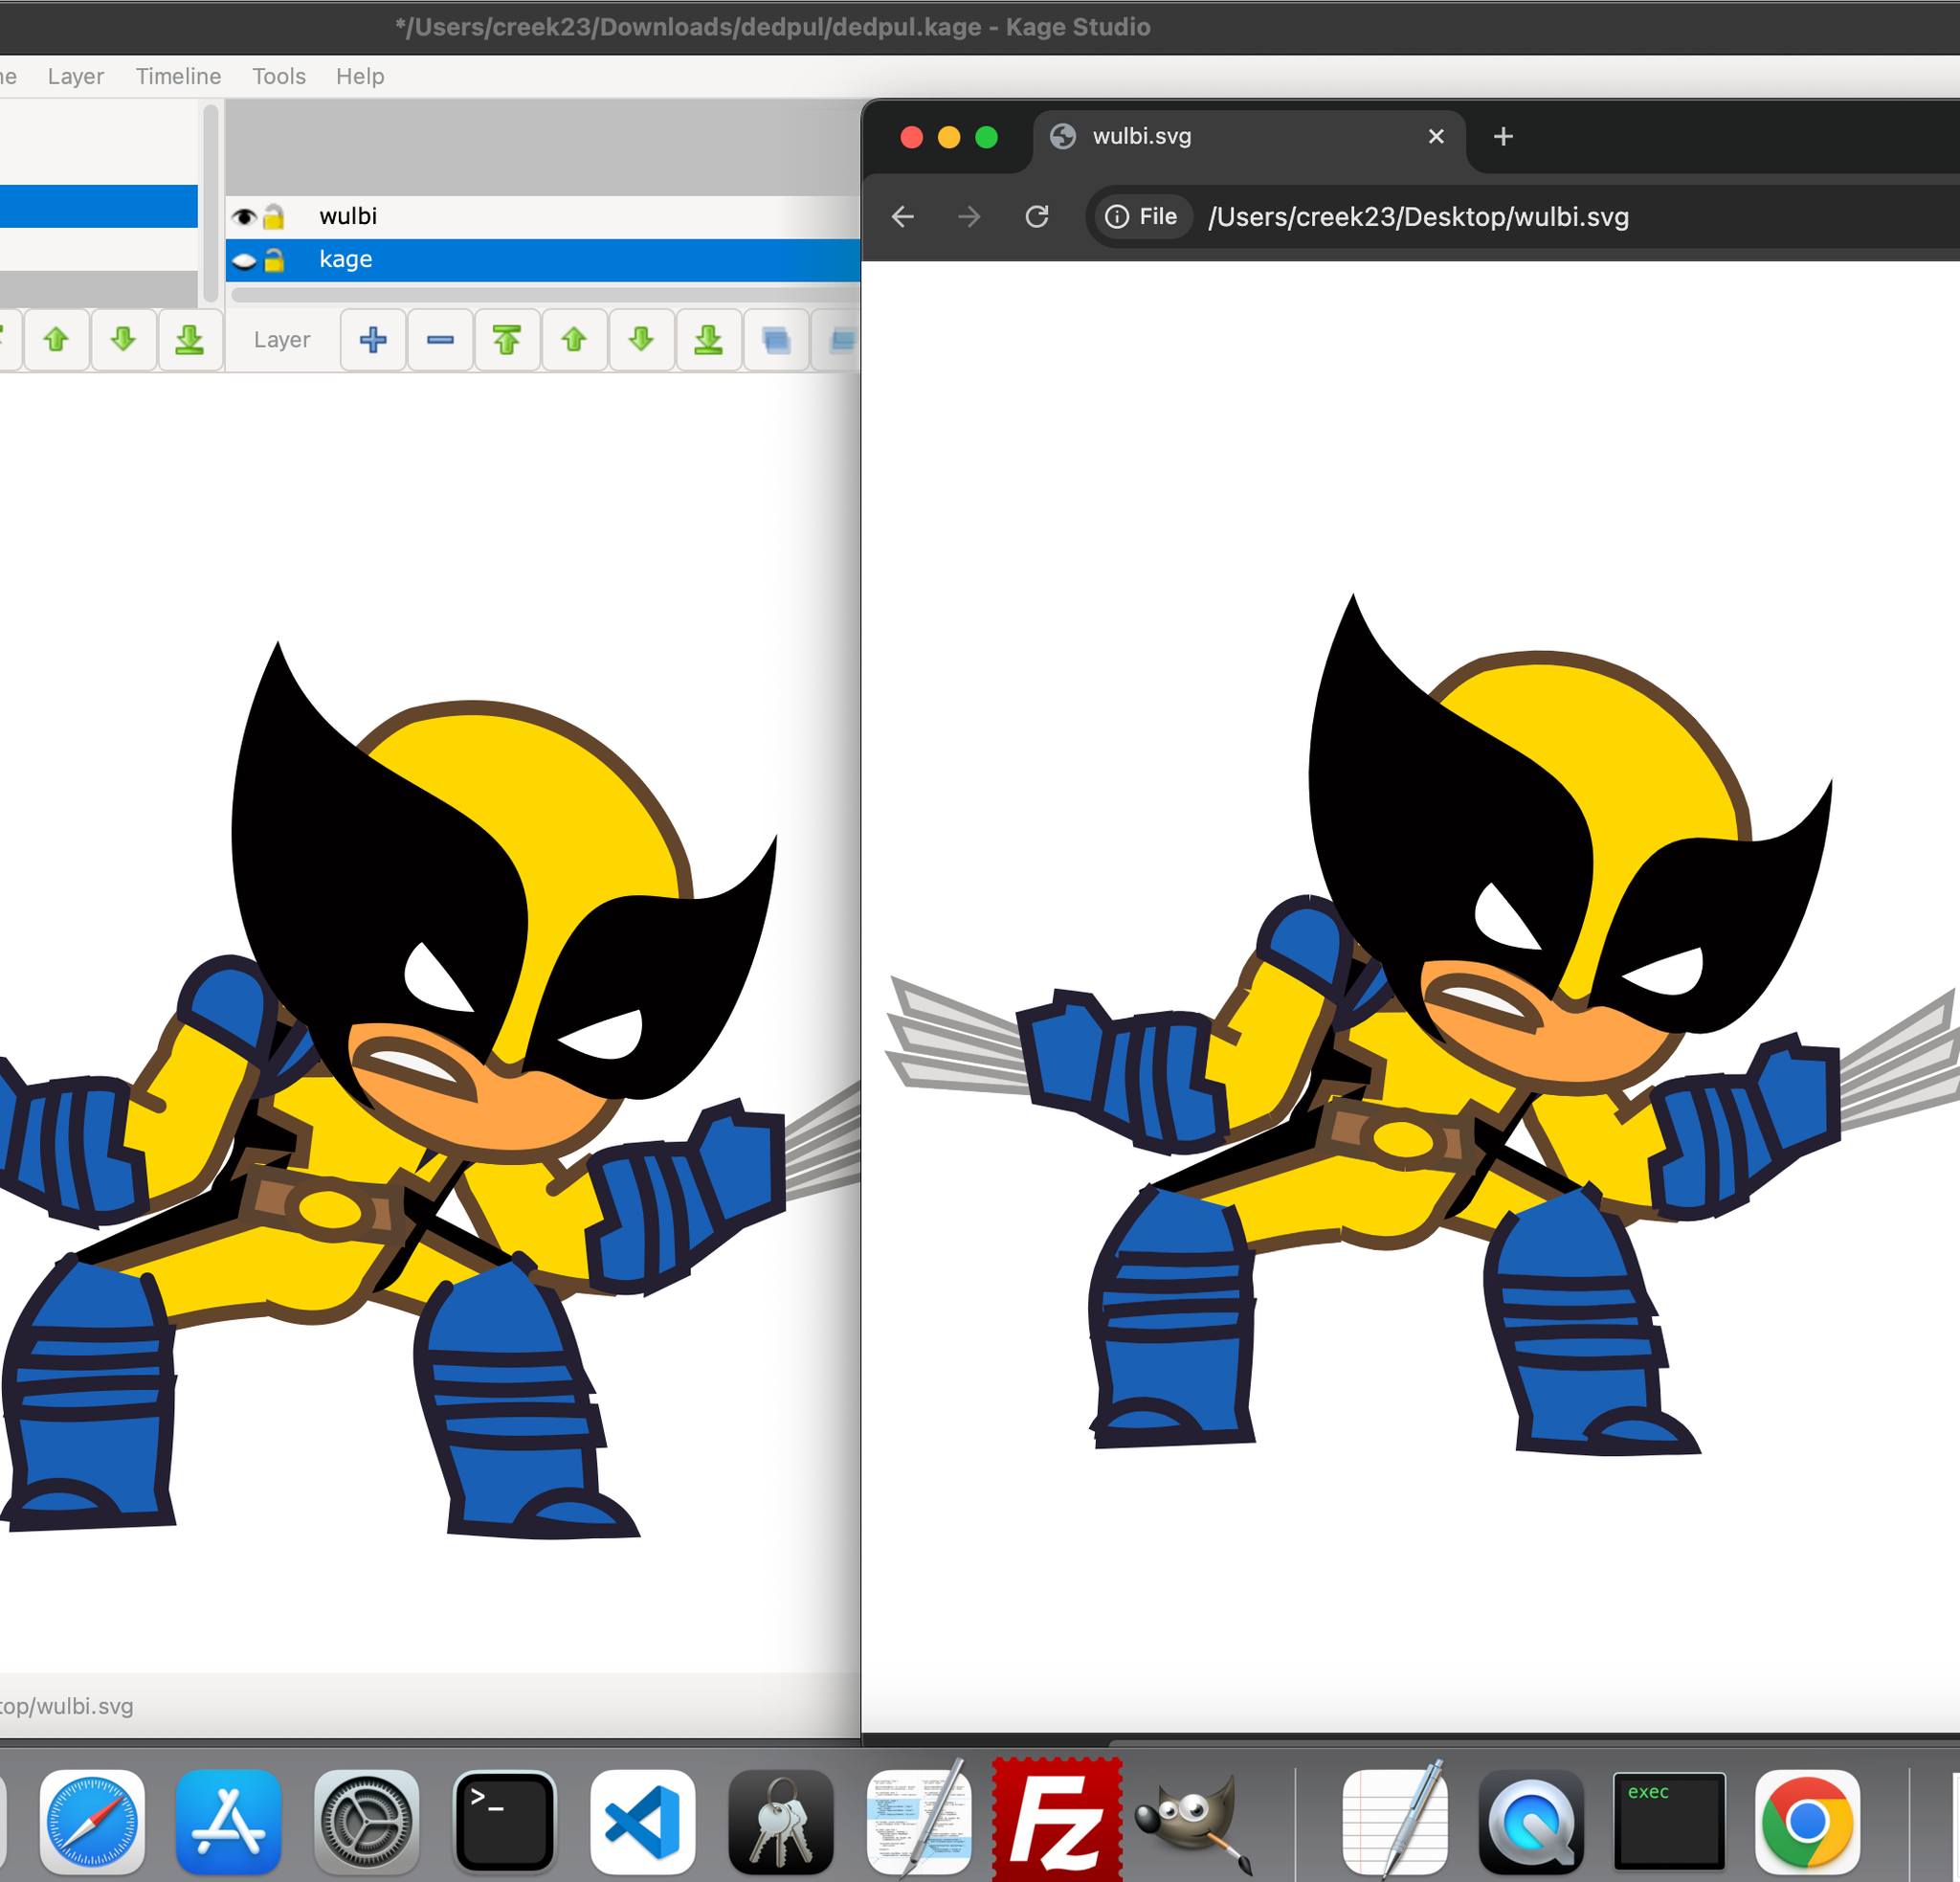
Task: Open the Help menu
Action: pyautogui.click(x=360, y=76)
